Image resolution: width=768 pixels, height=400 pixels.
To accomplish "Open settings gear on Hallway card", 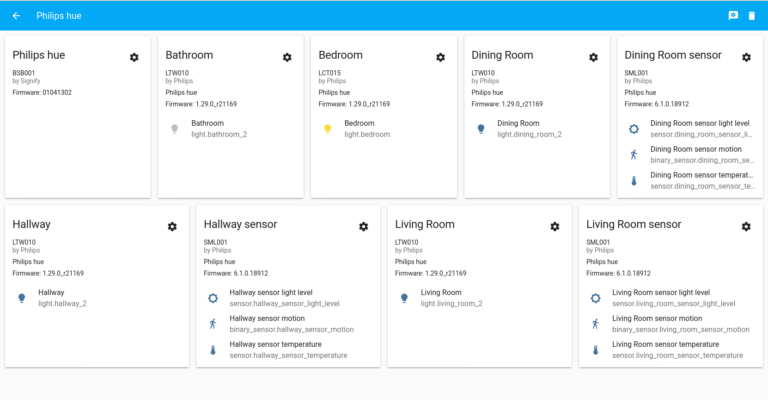I will click(x=172, y=227).
